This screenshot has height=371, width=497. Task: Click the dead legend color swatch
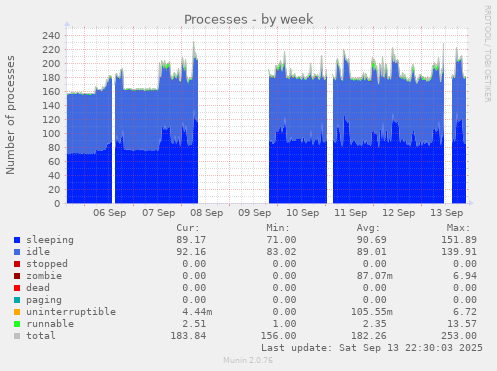click(17, 288)
